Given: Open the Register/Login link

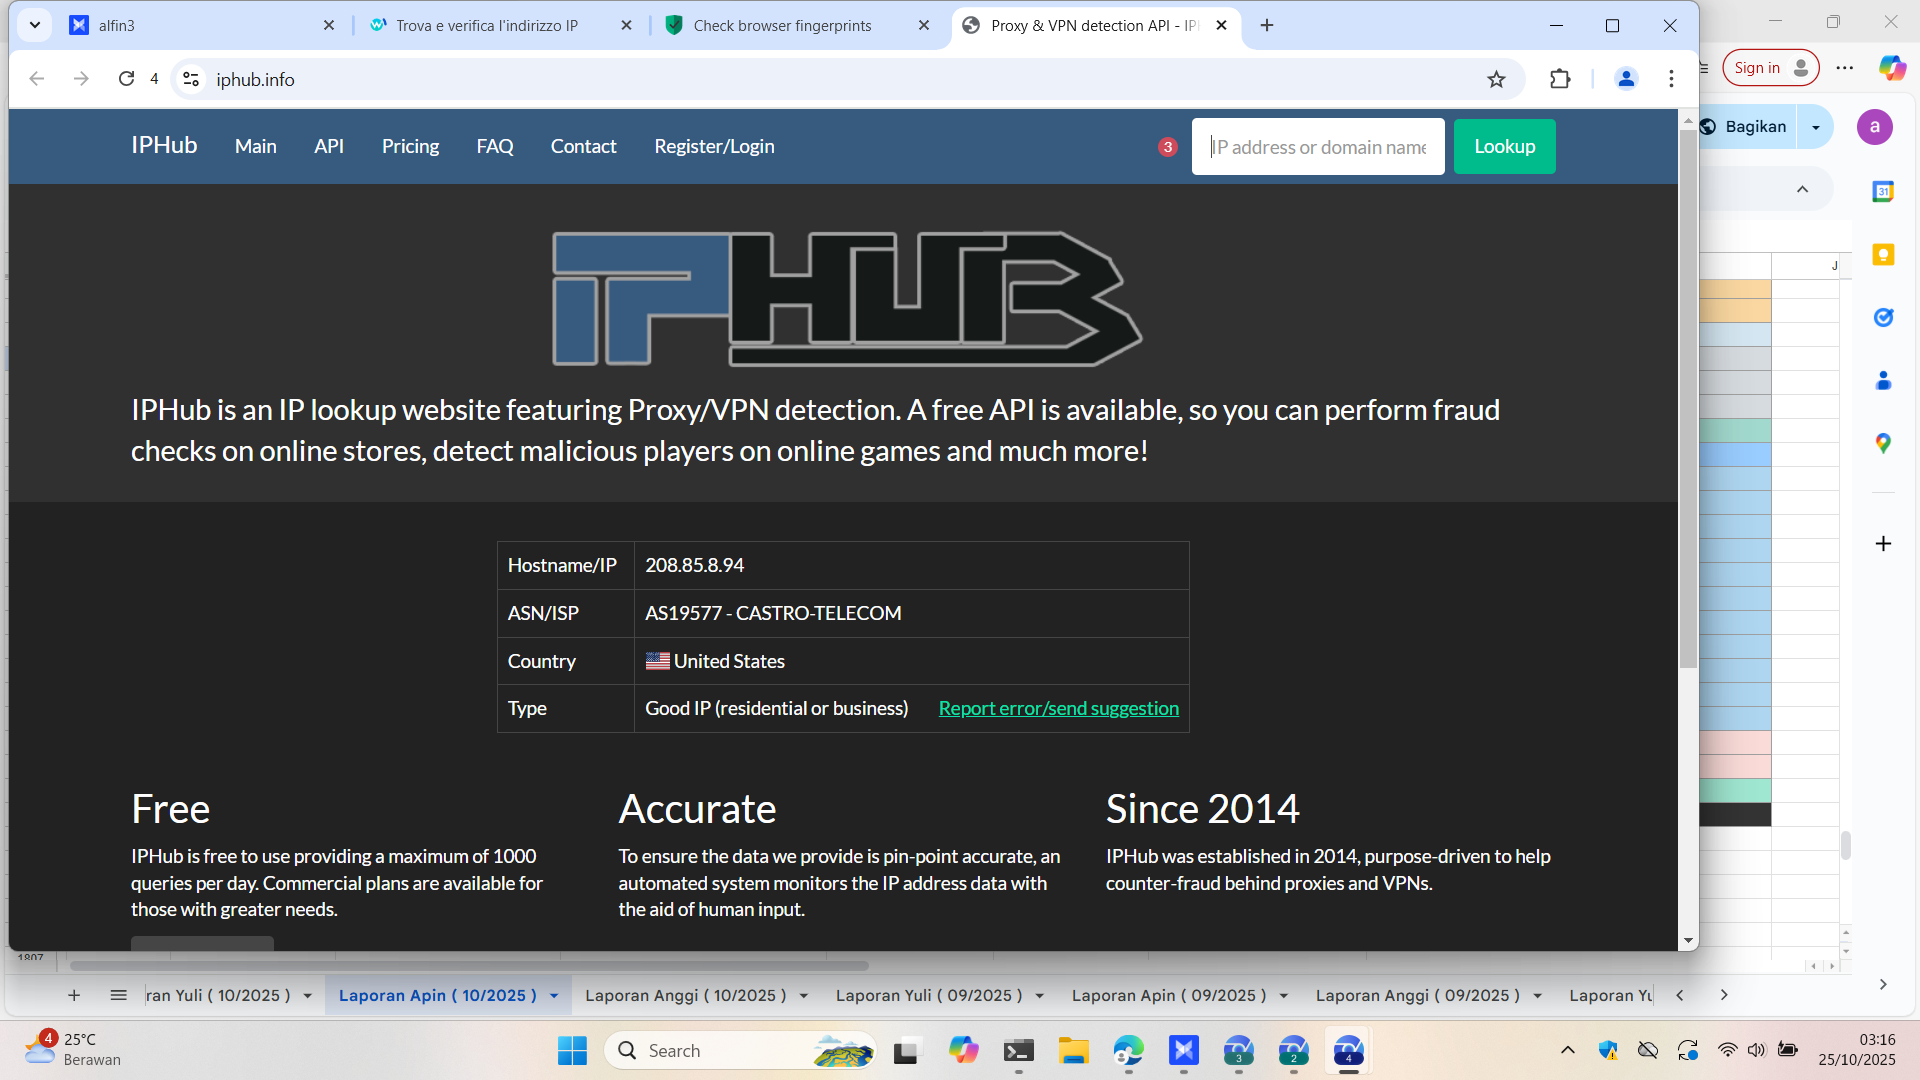Looking at the screenshot, I should (x=714, y=146).
